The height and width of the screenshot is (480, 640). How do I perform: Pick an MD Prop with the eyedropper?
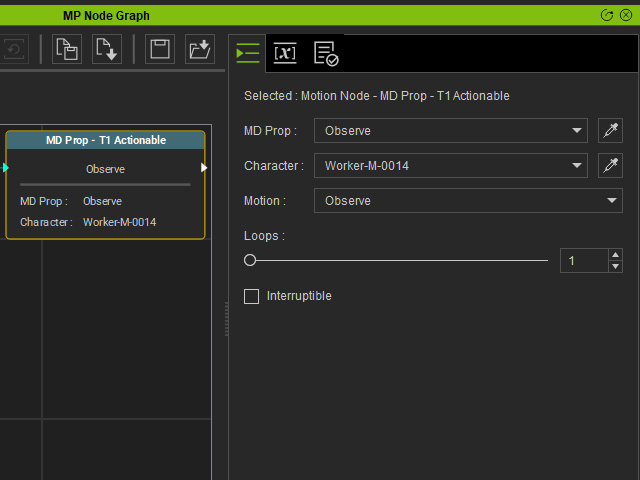point(610,131)
